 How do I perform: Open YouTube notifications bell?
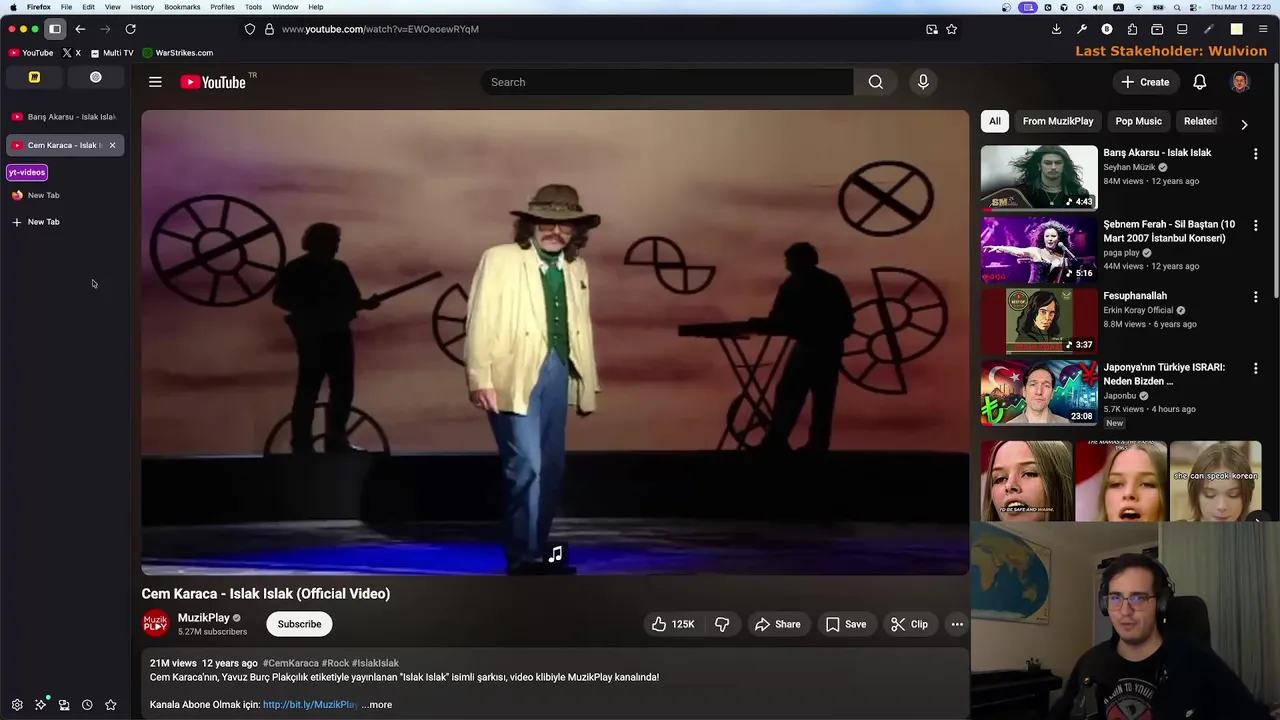click(1200, 82)
